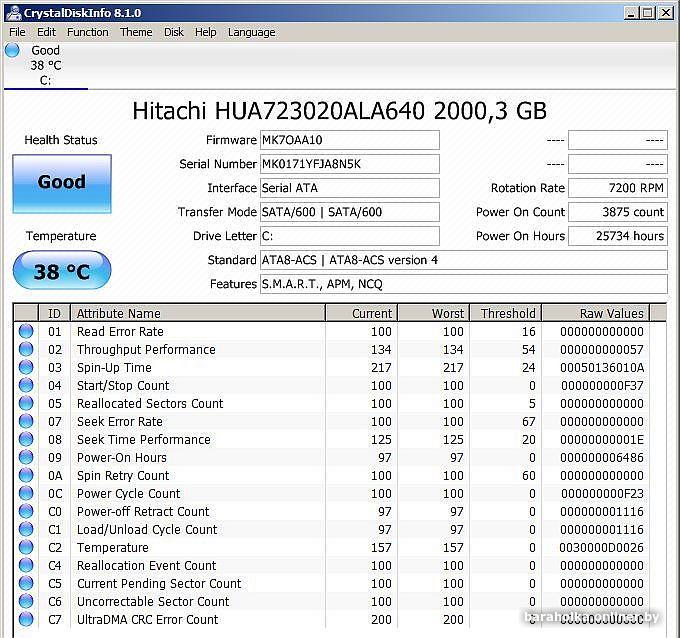The height and width of the screenshot is (638, 680).
Task: Open the Help menu
Action: [x=206, y=32]
